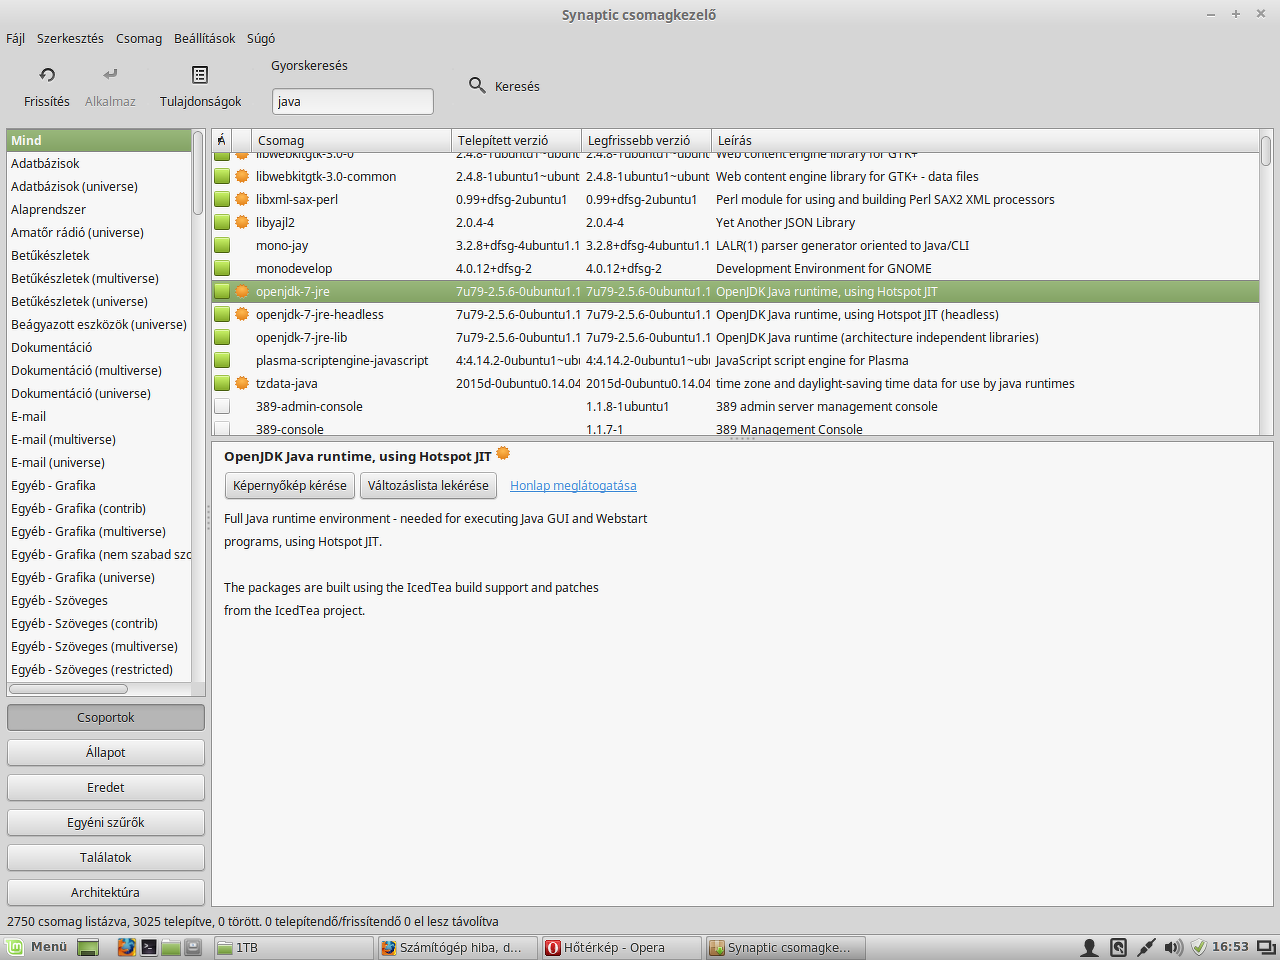This screenshot has height=960, width=1280.
Task: Toggle status box of libwebkitgtk-3.0-common
Action: tap(222, 176)
